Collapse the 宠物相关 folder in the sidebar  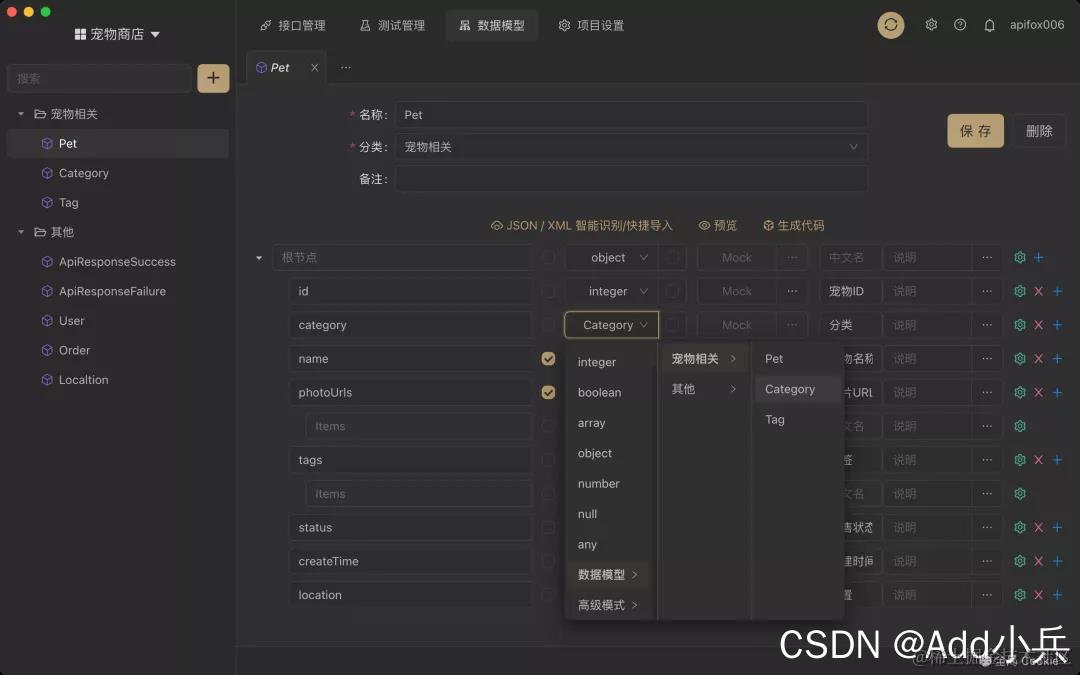click(x=22, y=113)
